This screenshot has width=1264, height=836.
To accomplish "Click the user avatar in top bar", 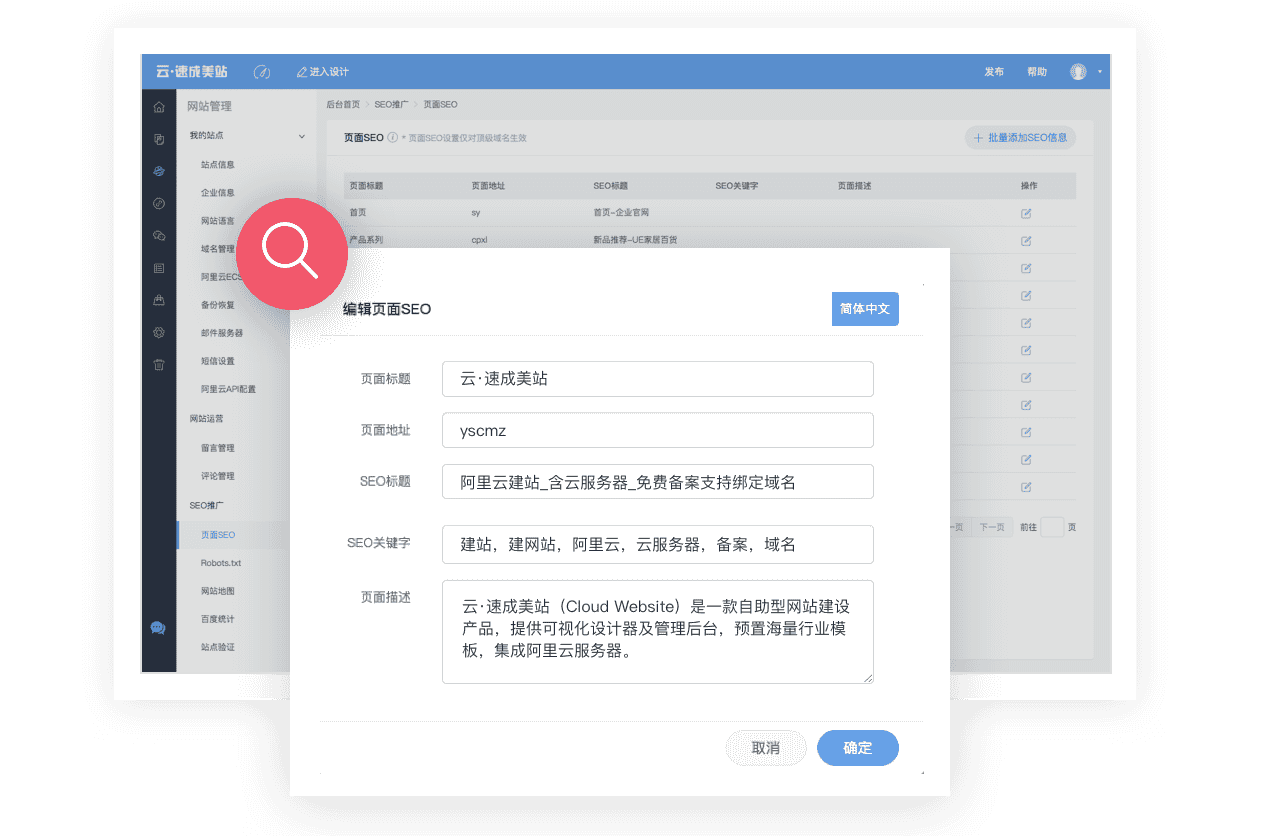I will pyautogui.click(x=1078, y=72).
